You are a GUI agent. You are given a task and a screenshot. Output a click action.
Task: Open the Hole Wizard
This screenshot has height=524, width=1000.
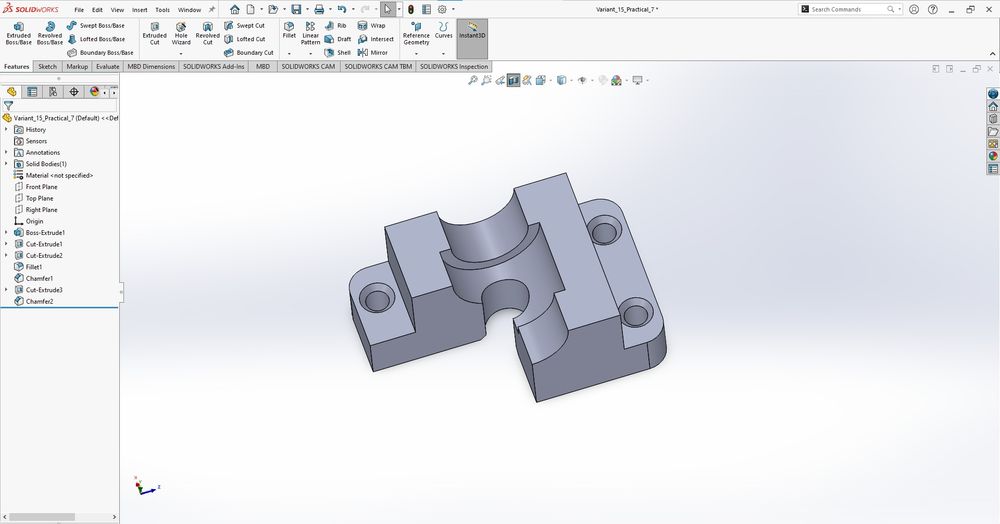[181, 33]
